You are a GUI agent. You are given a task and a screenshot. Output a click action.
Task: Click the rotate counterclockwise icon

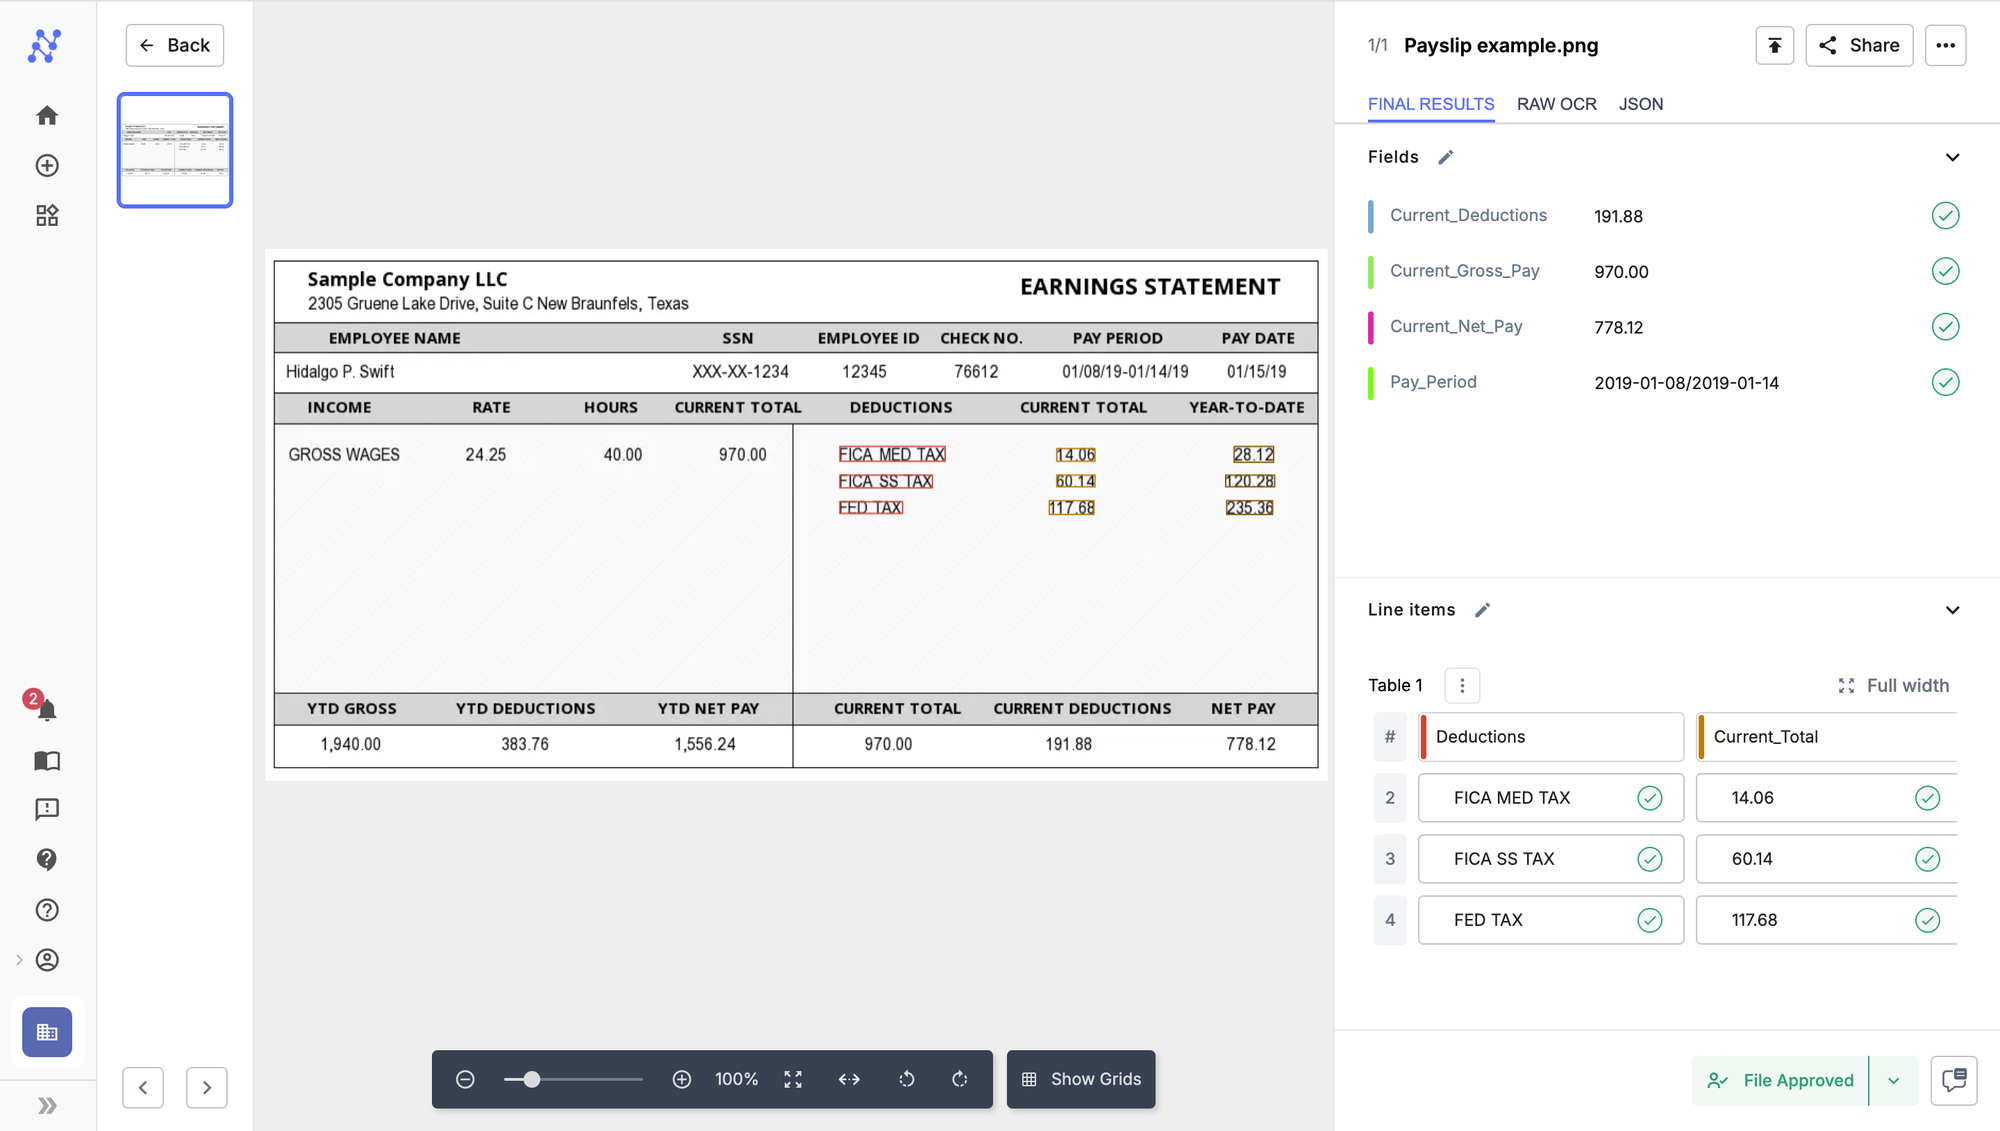pos(906,1079)
